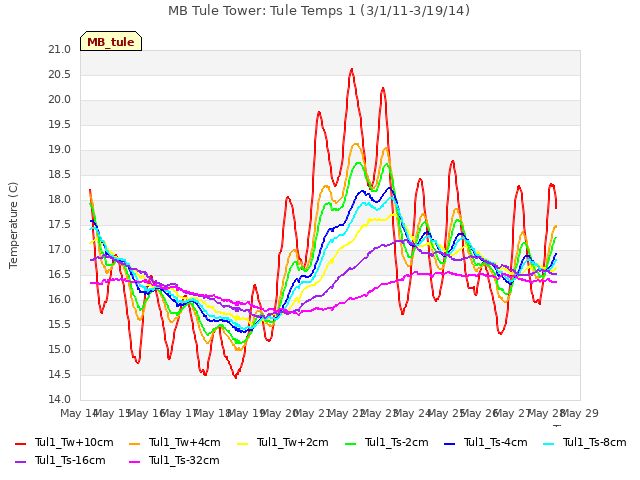The width and height of the screenshot is (640, 480).
Task: Click the purple Tul1_Ts-16cm legend swatch
Action: click(20, 461)
